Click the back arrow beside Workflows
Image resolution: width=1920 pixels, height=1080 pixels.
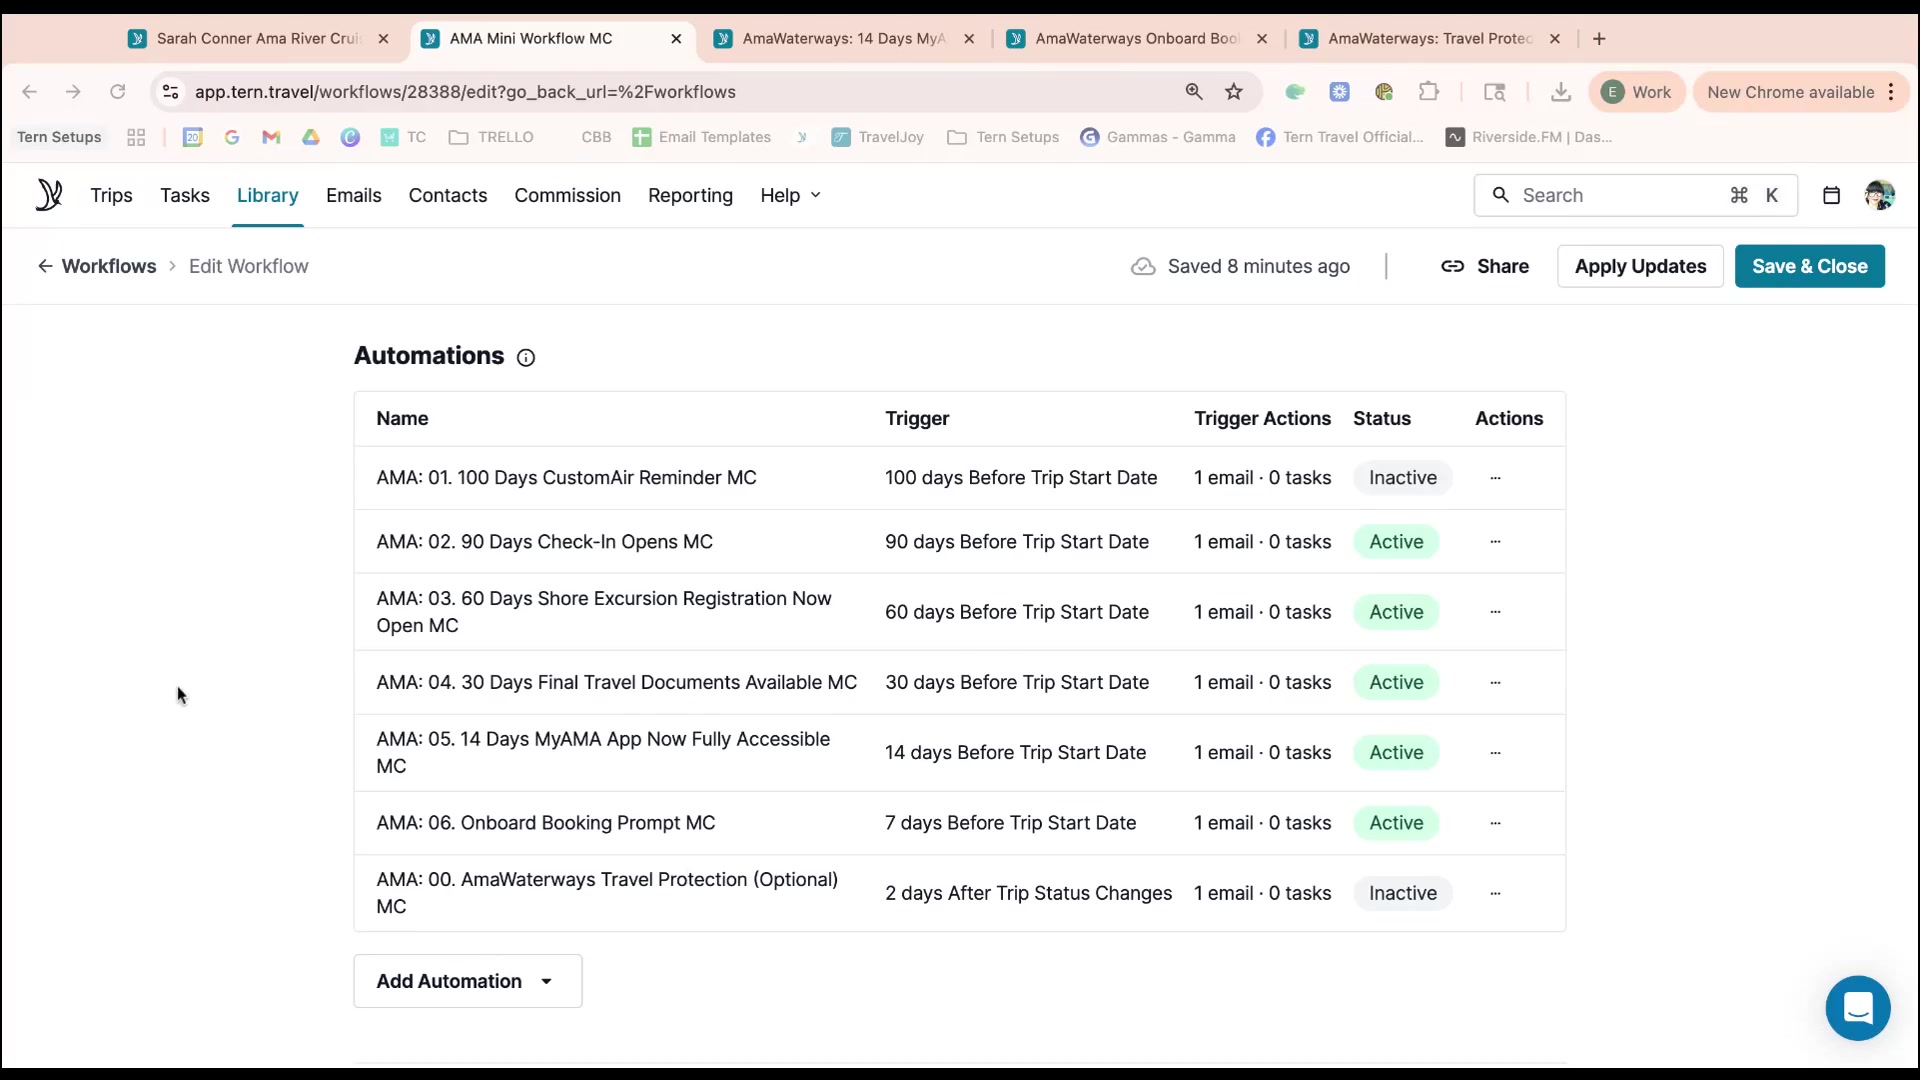tap(45, 266)
